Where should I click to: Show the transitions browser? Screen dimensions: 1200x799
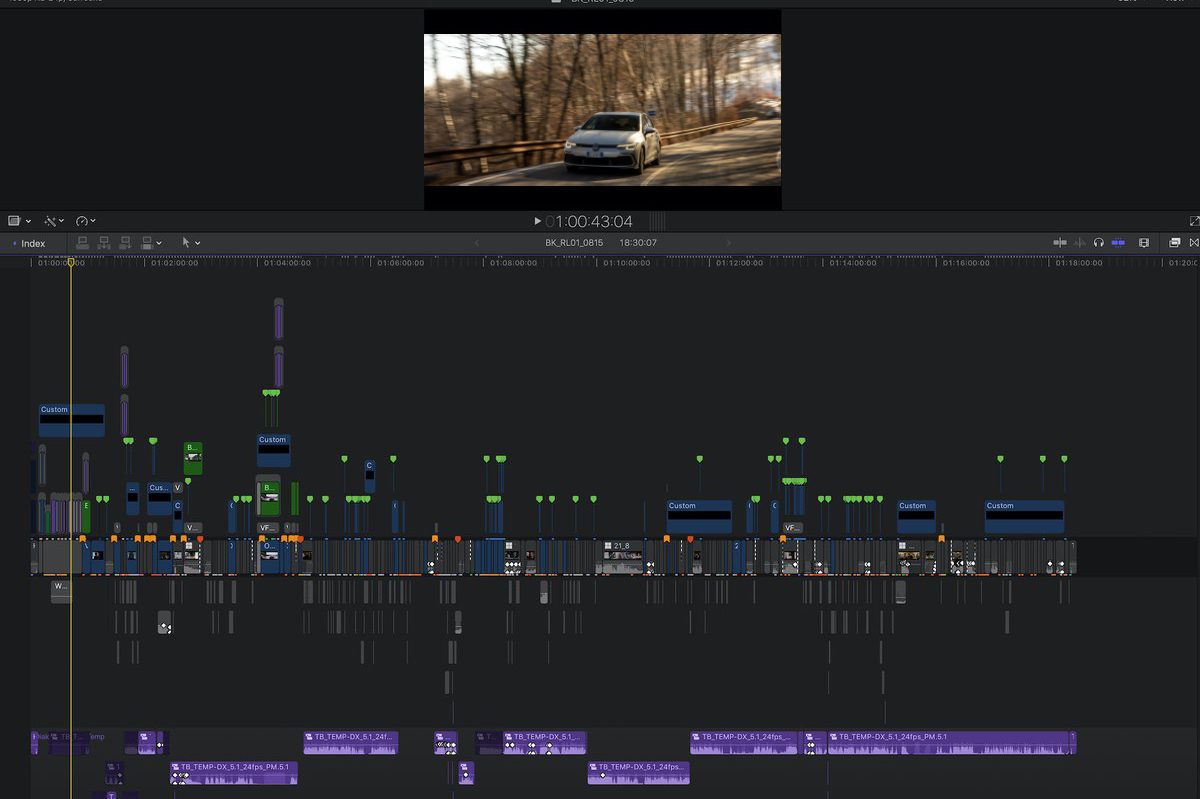tap(1194, 243)
